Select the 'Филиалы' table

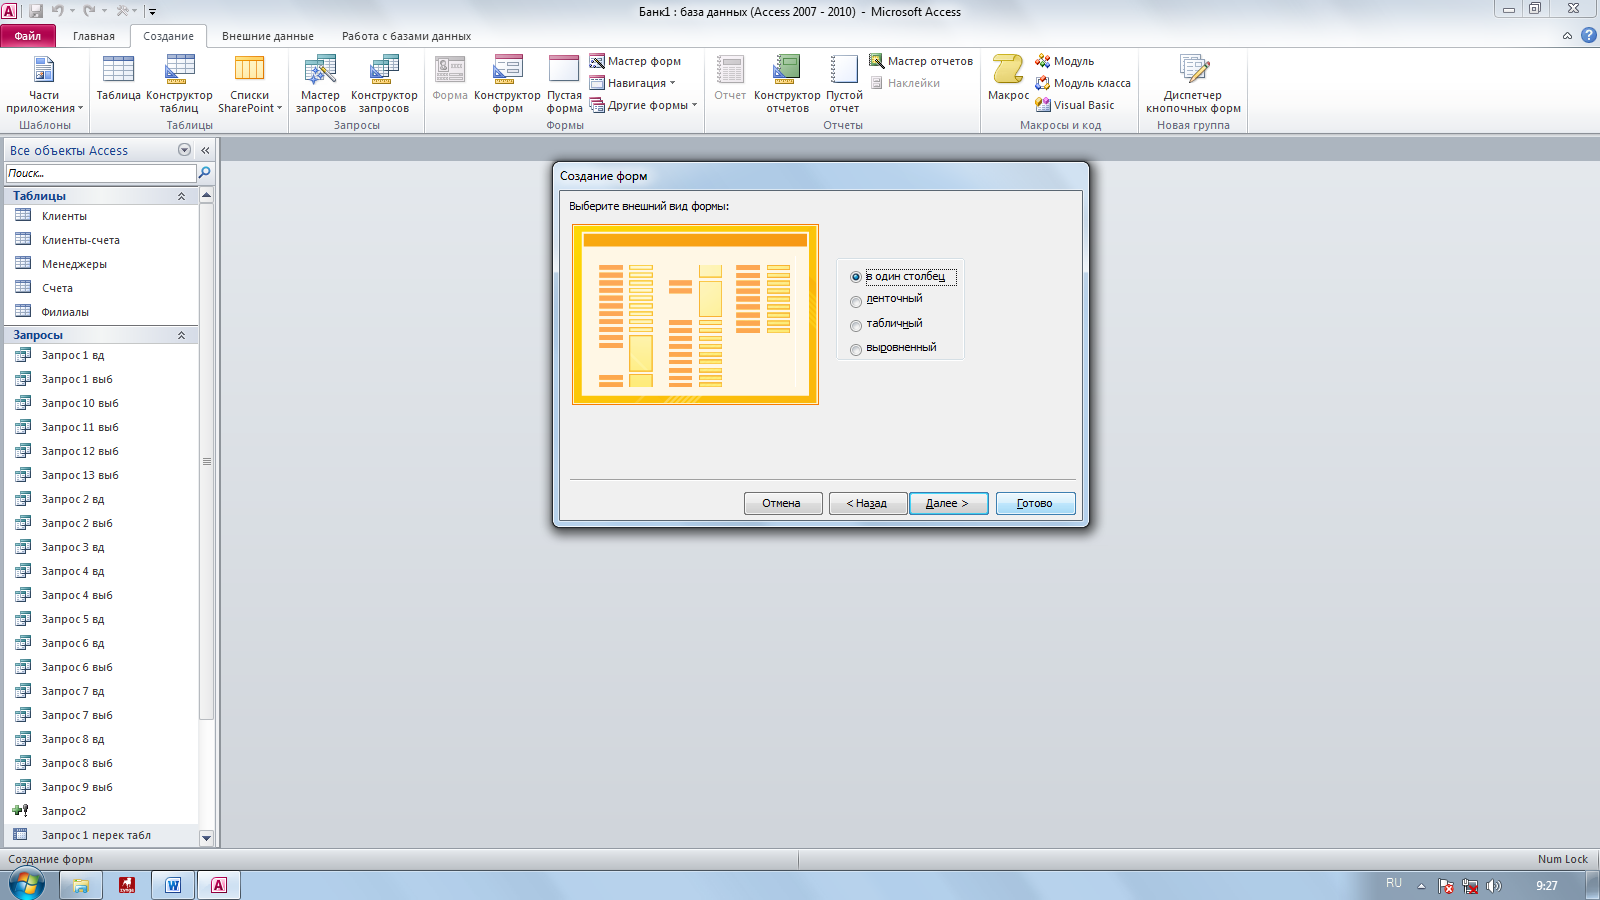click(101, 312)
